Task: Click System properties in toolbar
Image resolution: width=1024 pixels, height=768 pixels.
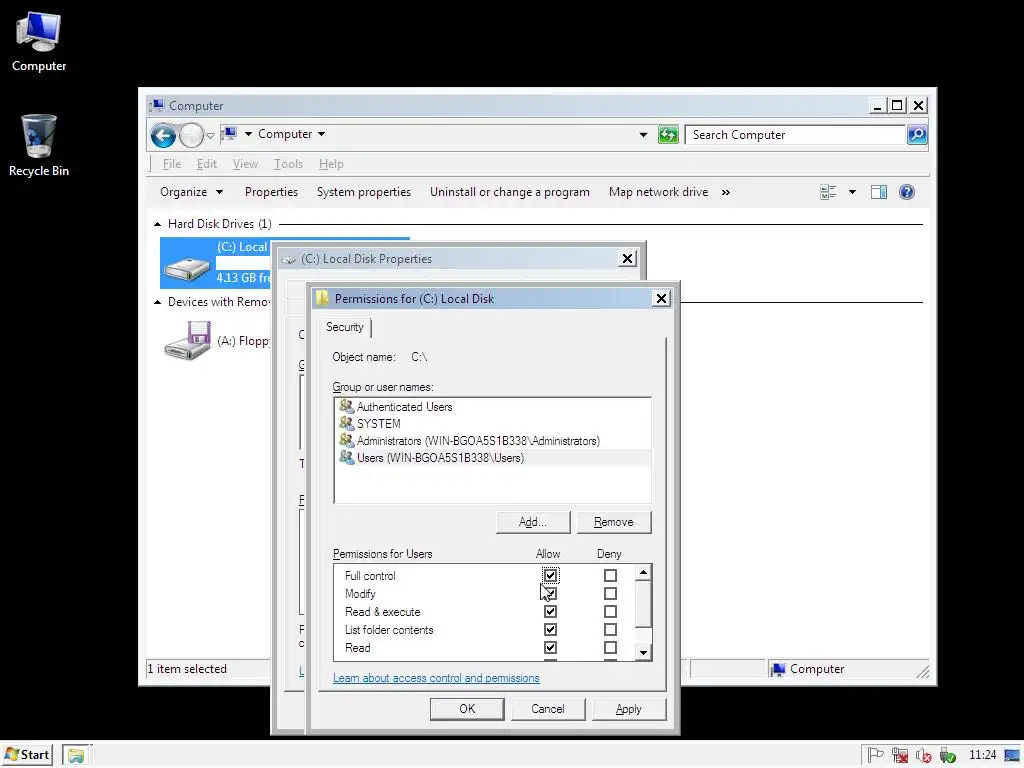Action: pyautogui.click(x=364, y=192)
